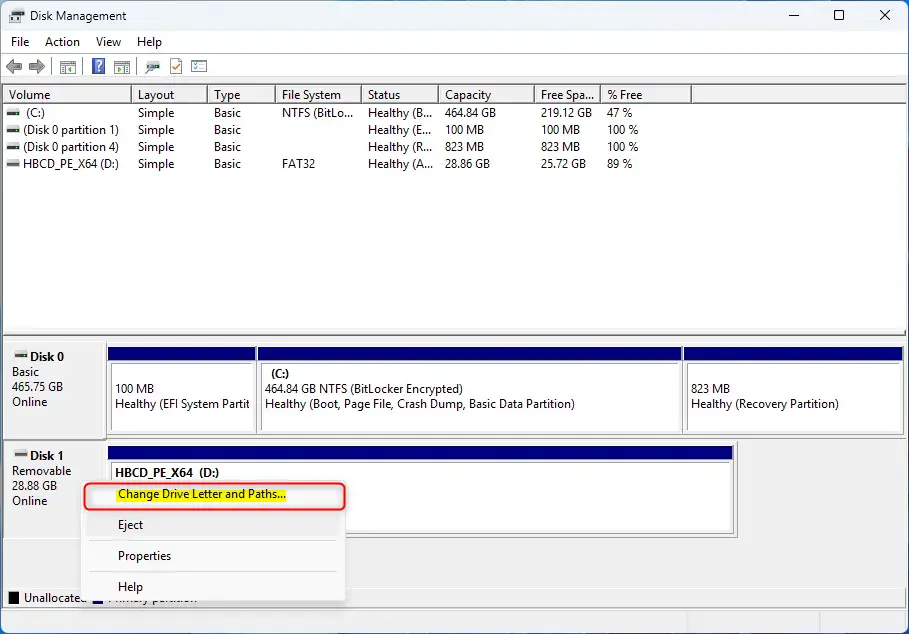Sort by the % Free column header
Image resolution: width=909 pixels, height=634 pixels.
pos(646,94)
